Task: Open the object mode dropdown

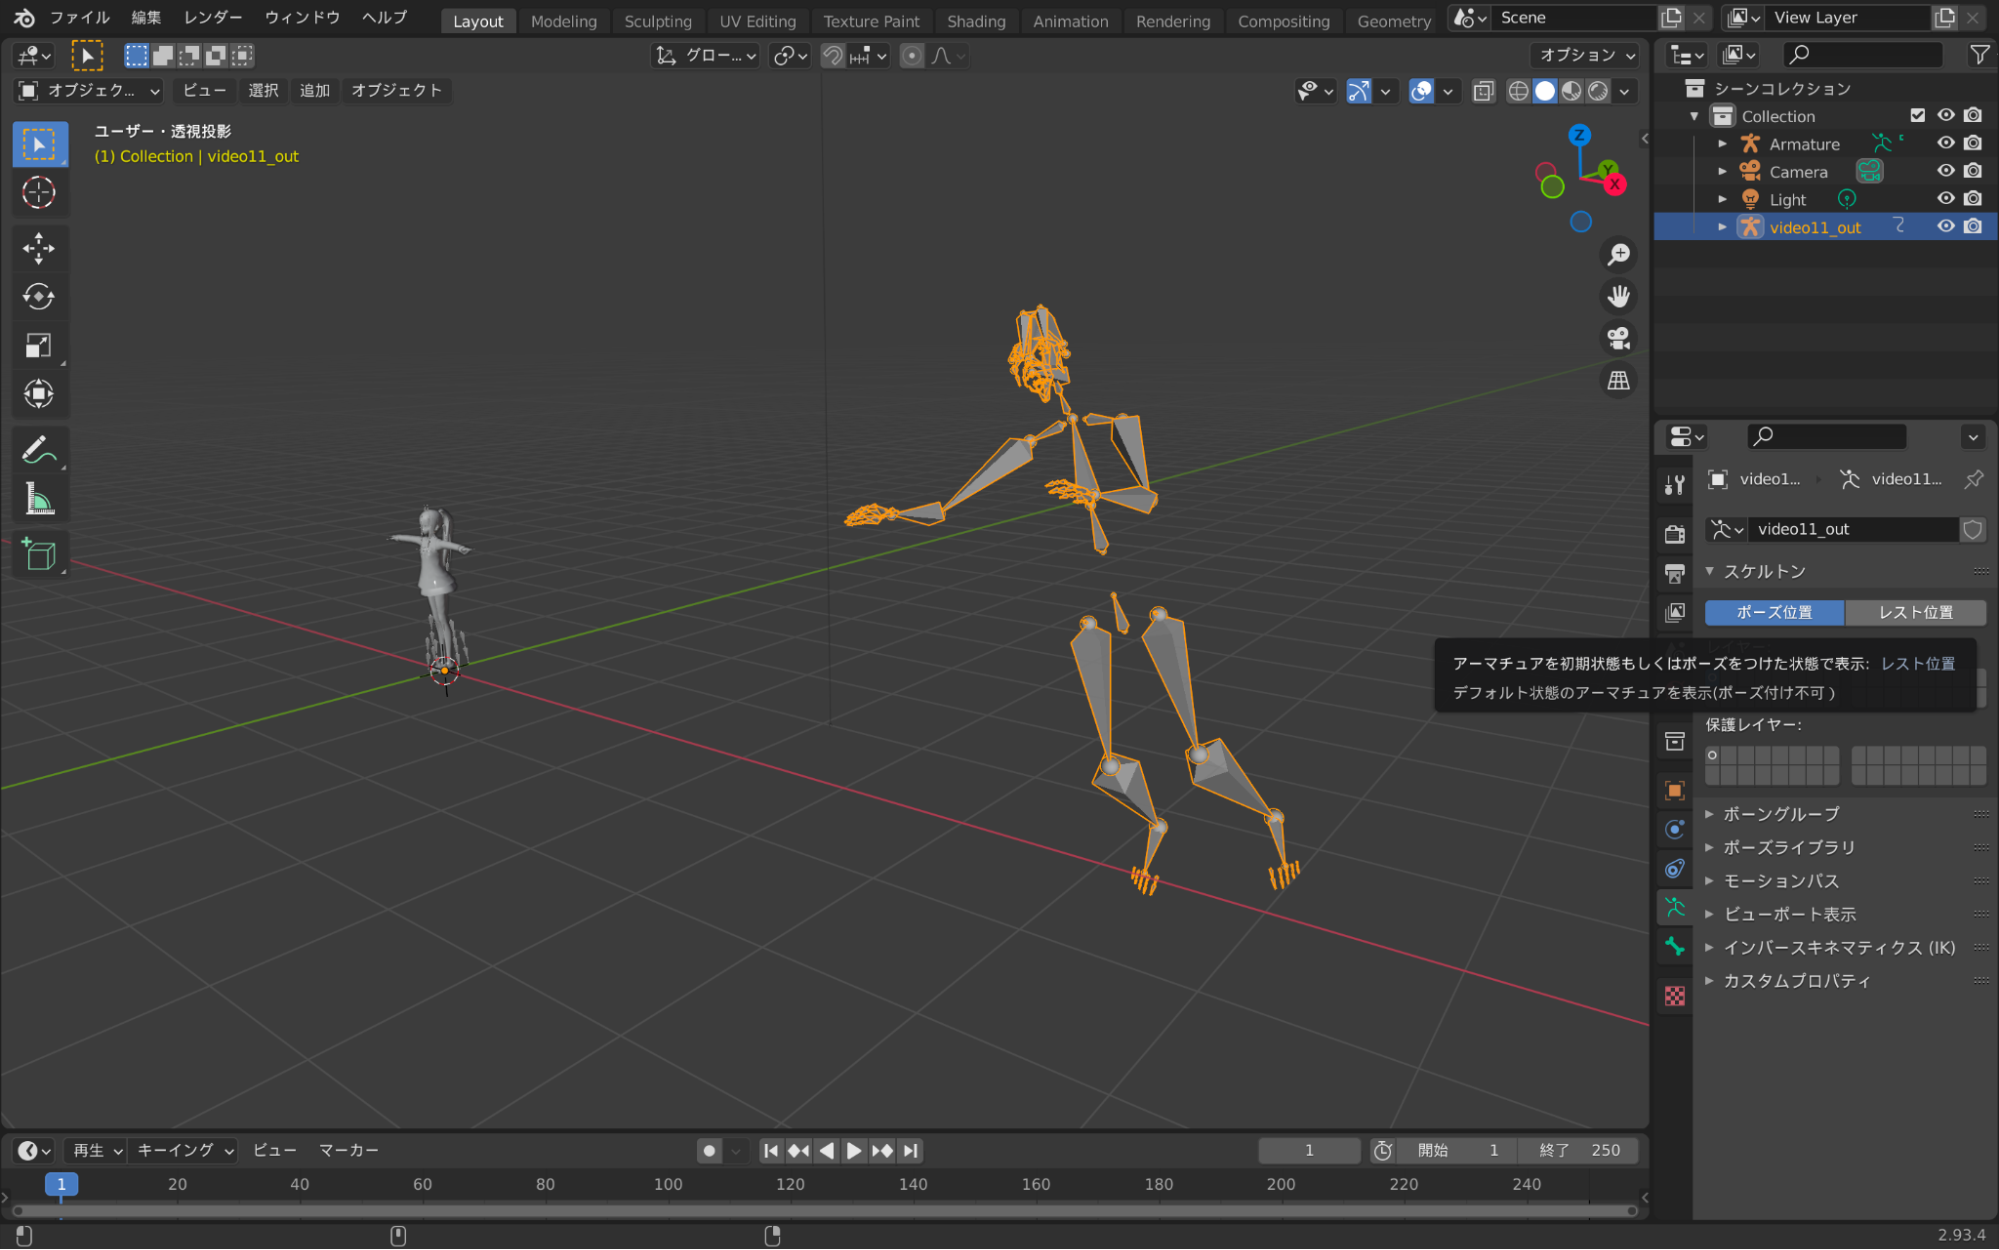Action: click(x=89, y=91)
